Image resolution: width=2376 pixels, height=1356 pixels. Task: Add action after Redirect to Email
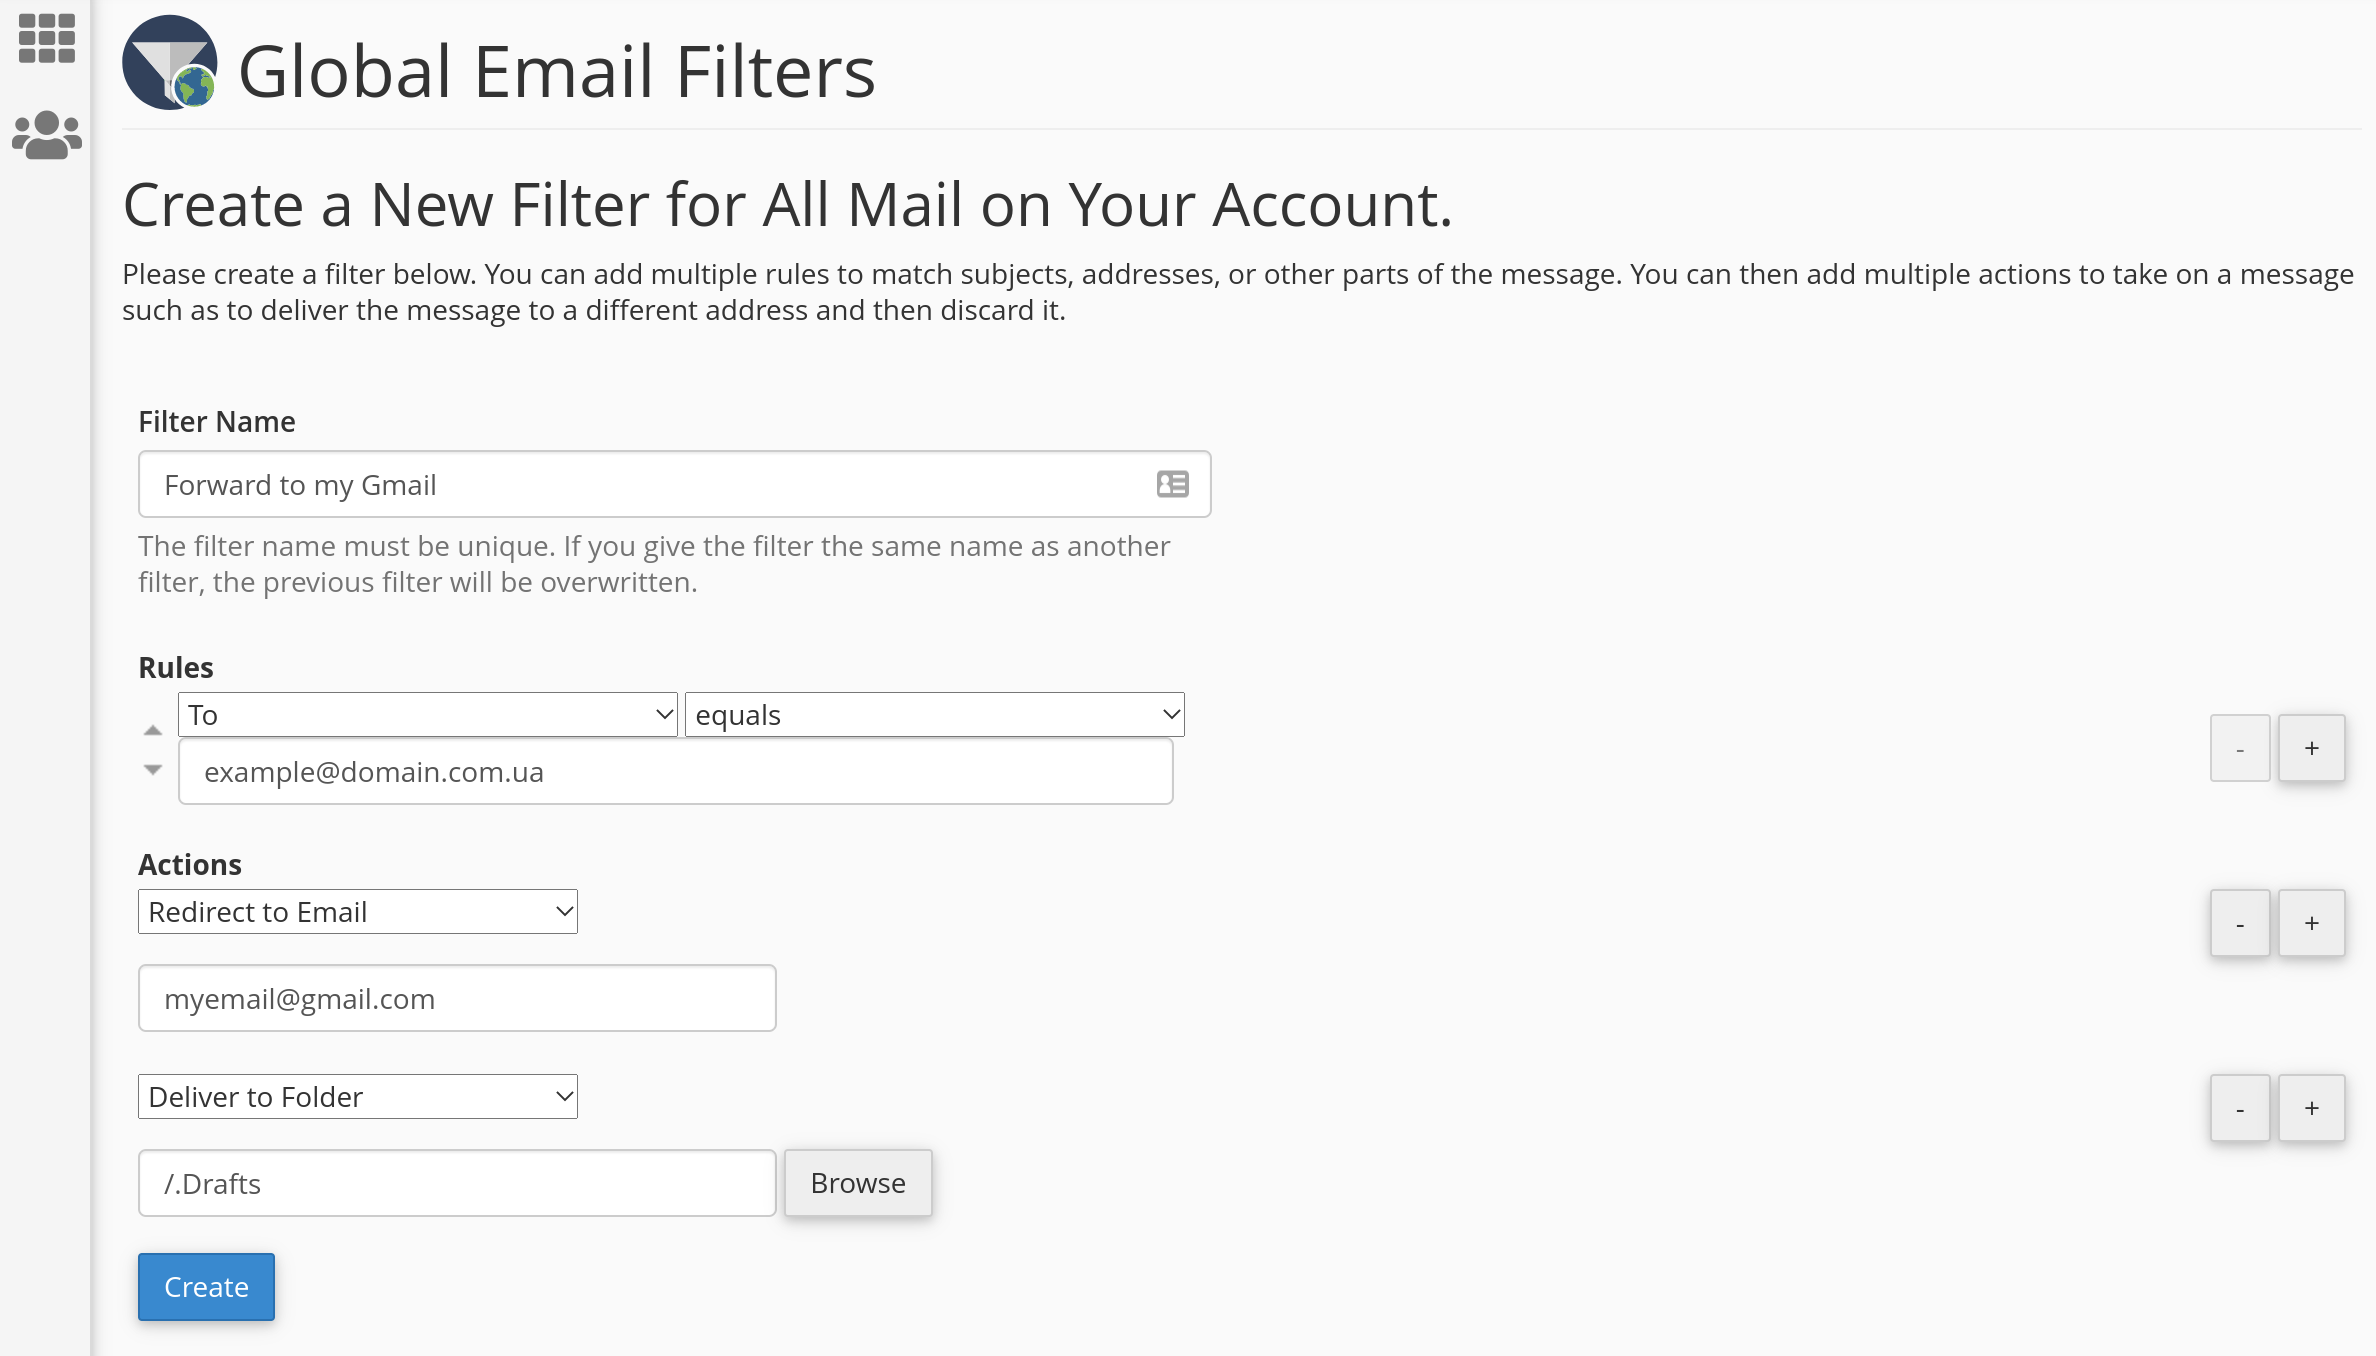[x=2311, y=923]
